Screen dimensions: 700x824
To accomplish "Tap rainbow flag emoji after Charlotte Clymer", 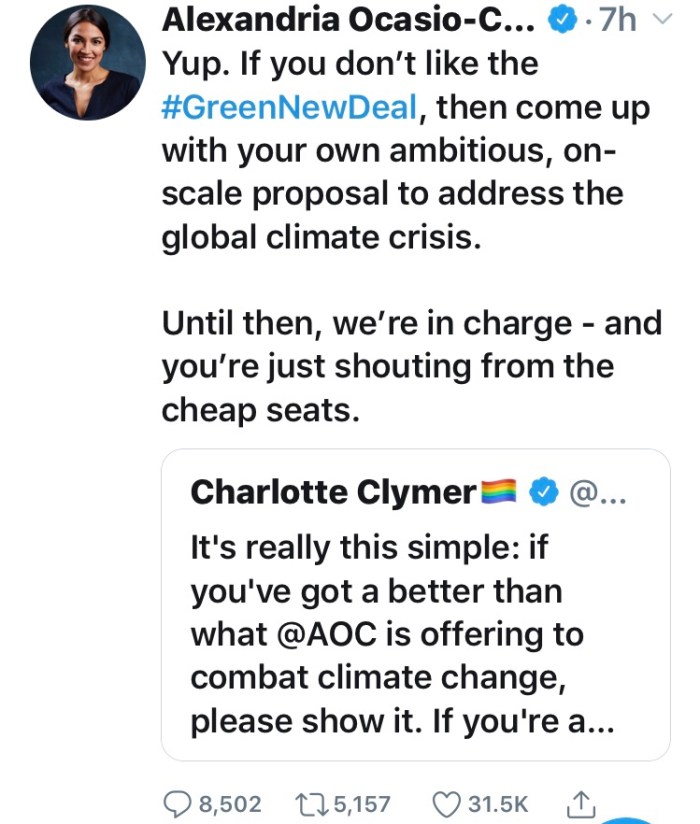I will click(x=498, y=492).
